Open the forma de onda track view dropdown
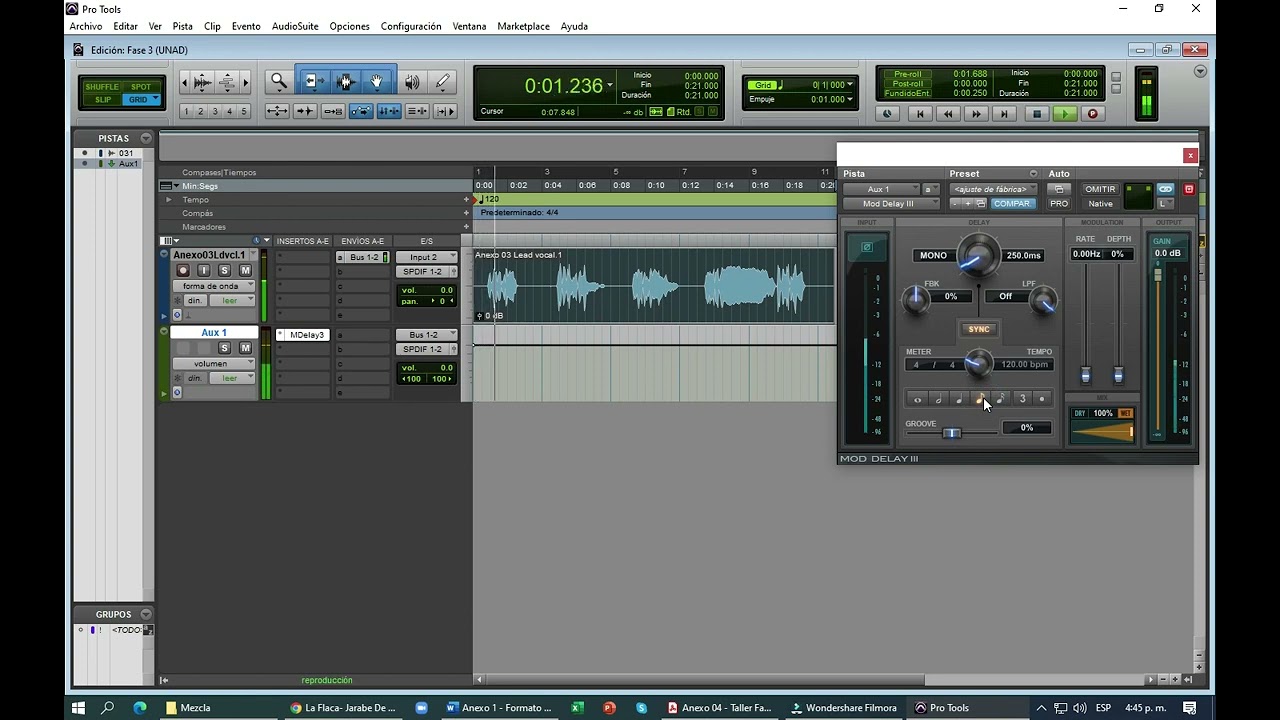1280x720 pixels. point(214,286)
